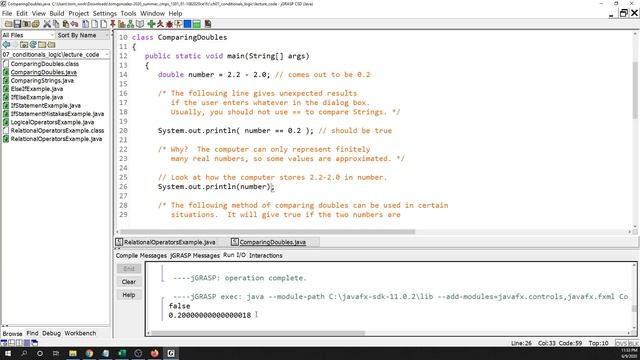Click the Windows Start button
Image resolution: width=640 pixels, height=360 pixels.
point(7,353)
